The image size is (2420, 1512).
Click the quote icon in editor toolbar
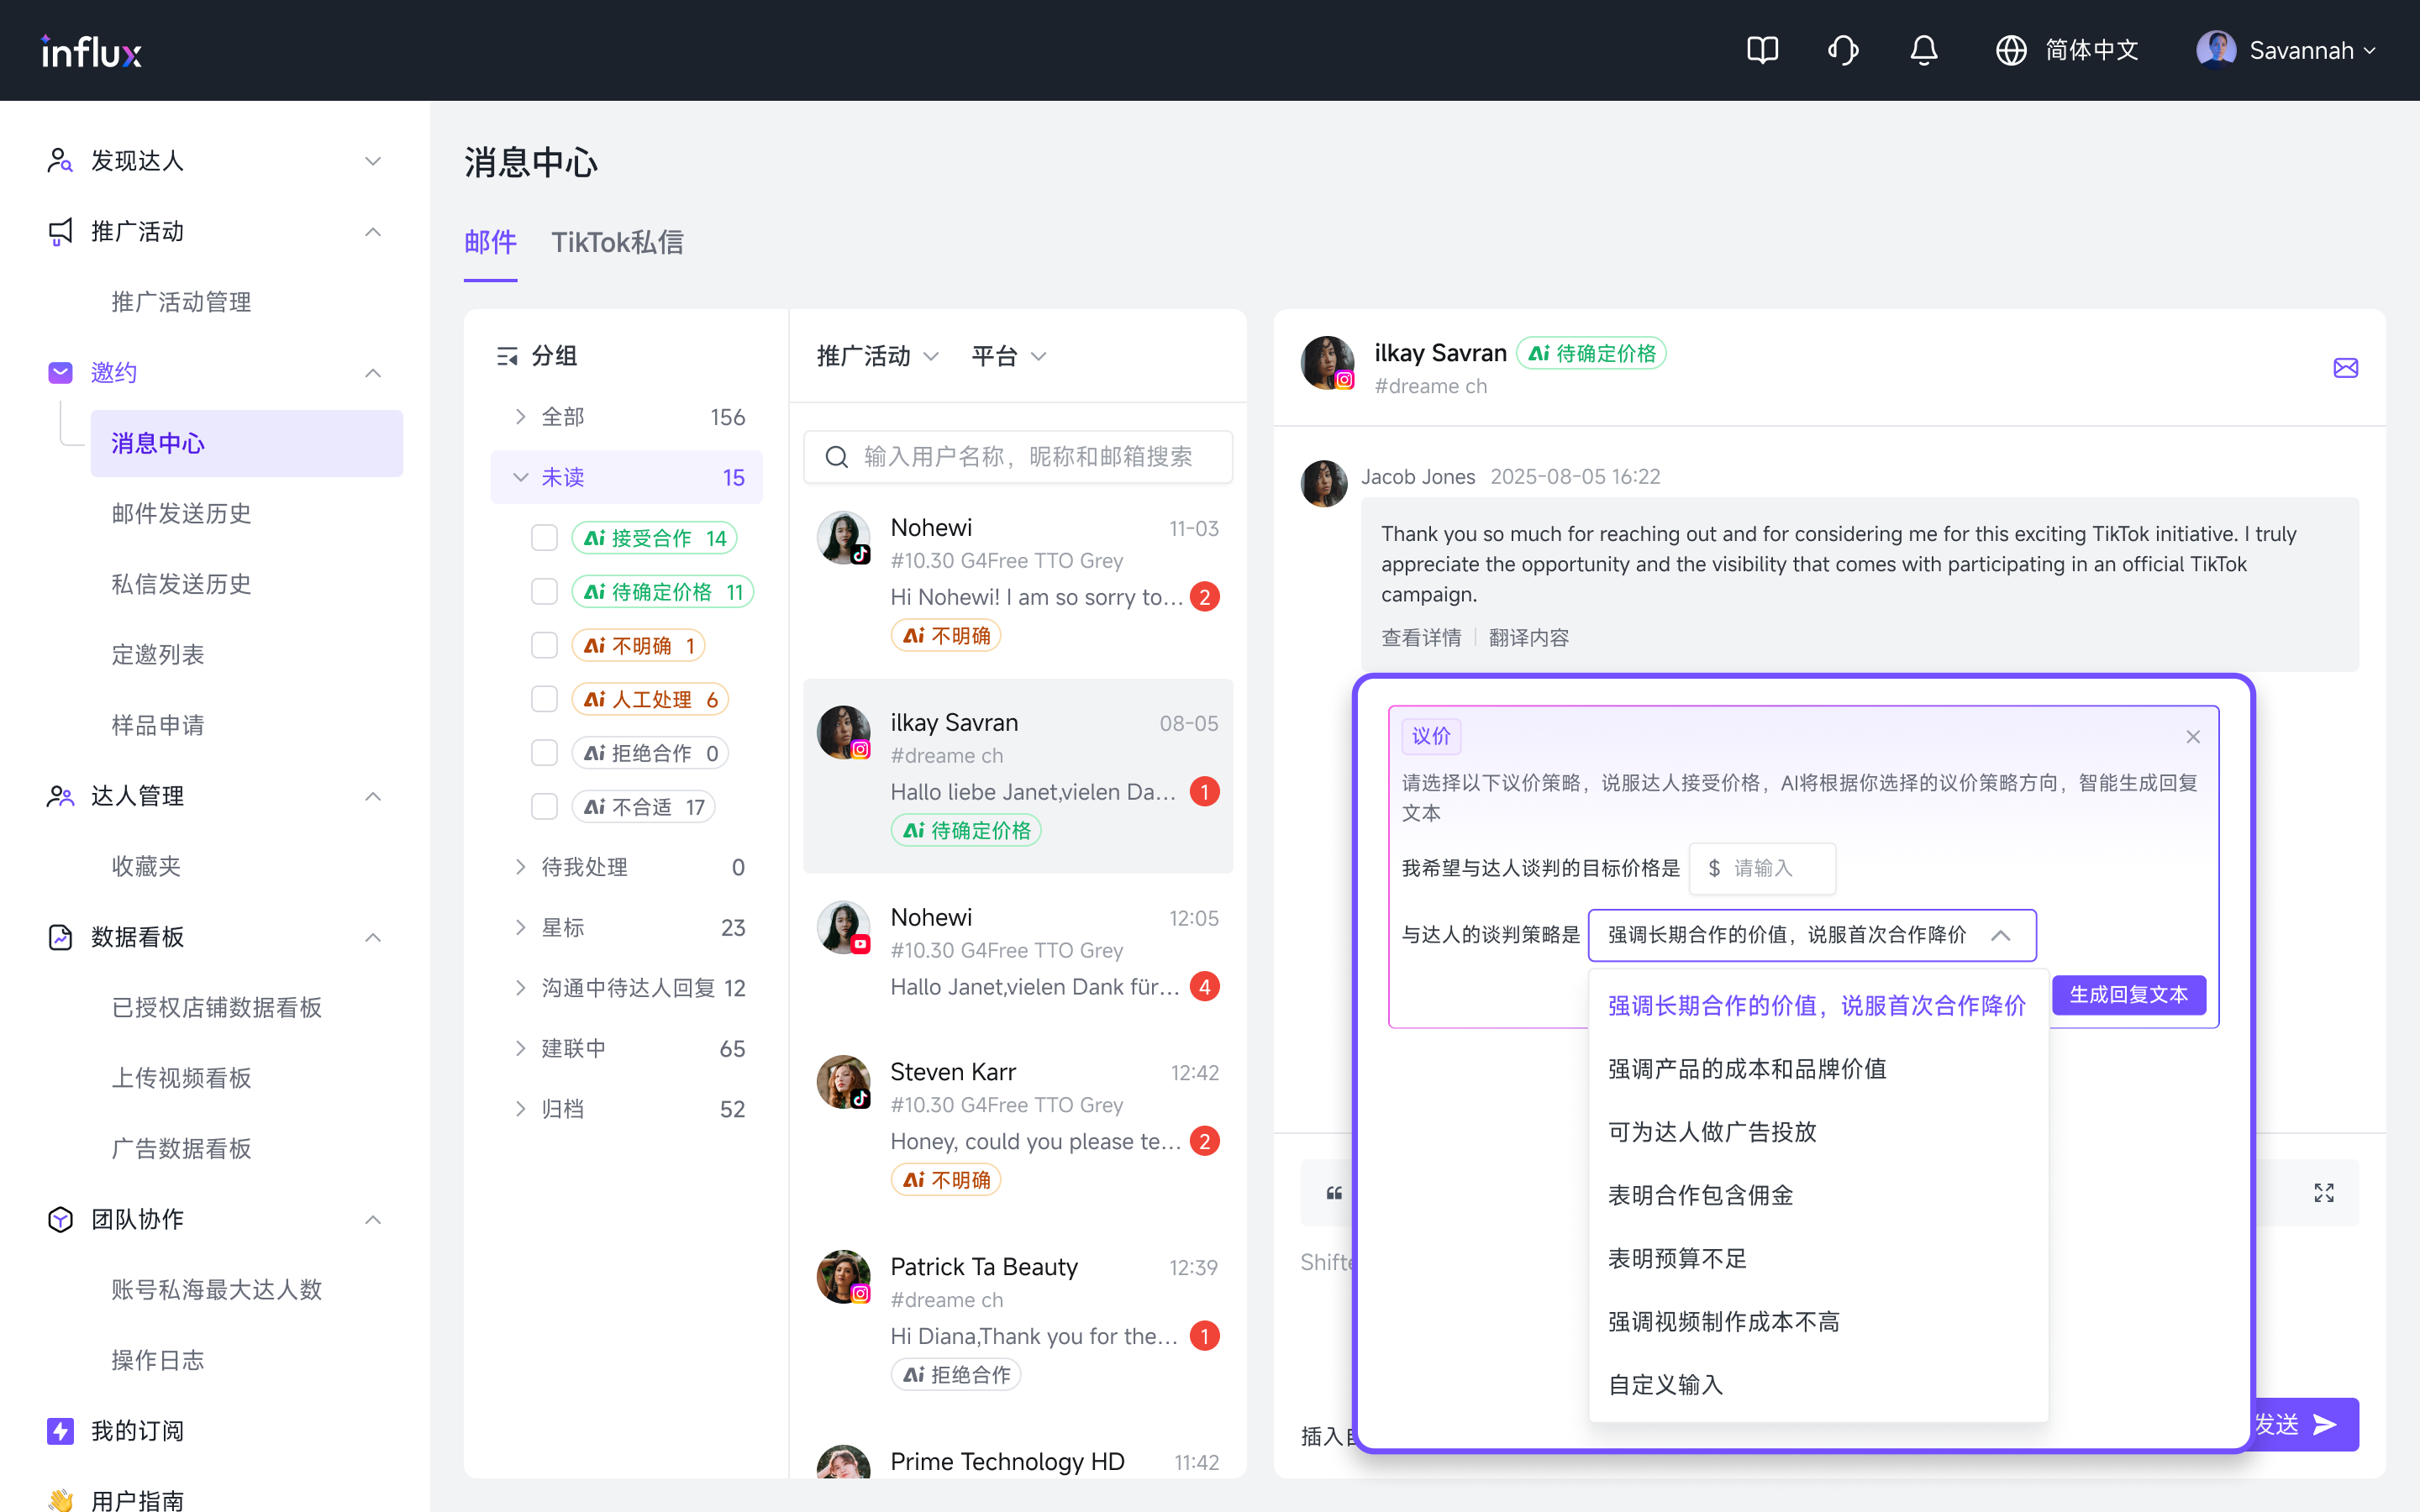[x=1334, y=1192]
